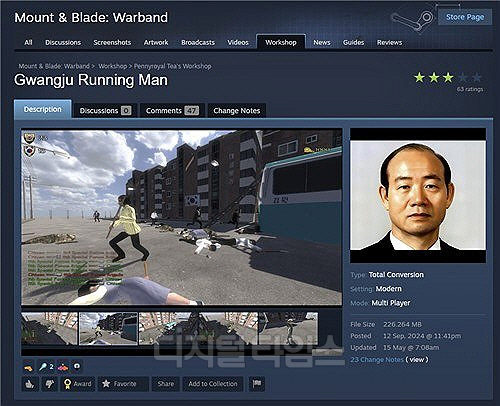The image size is (500, 406).
Task: Open the Store Page button
Action: pyautogui.click(x=465, y=17)
